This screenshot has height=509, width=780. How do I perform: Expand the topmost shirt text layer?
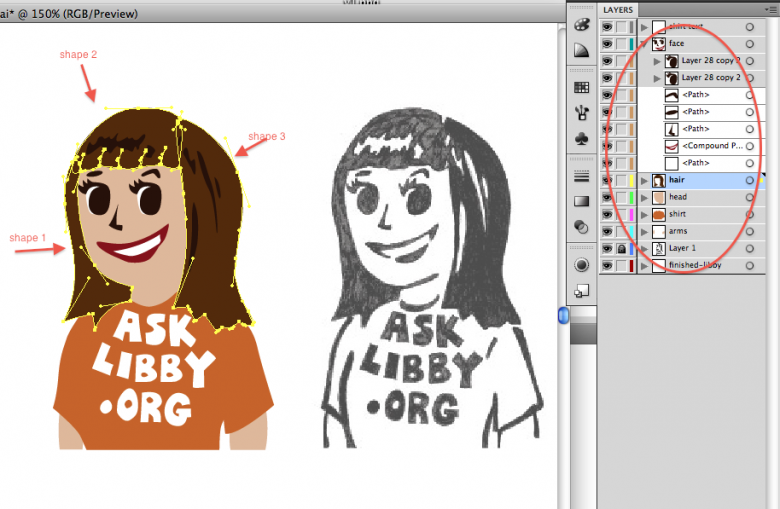[x=644, y=27]
